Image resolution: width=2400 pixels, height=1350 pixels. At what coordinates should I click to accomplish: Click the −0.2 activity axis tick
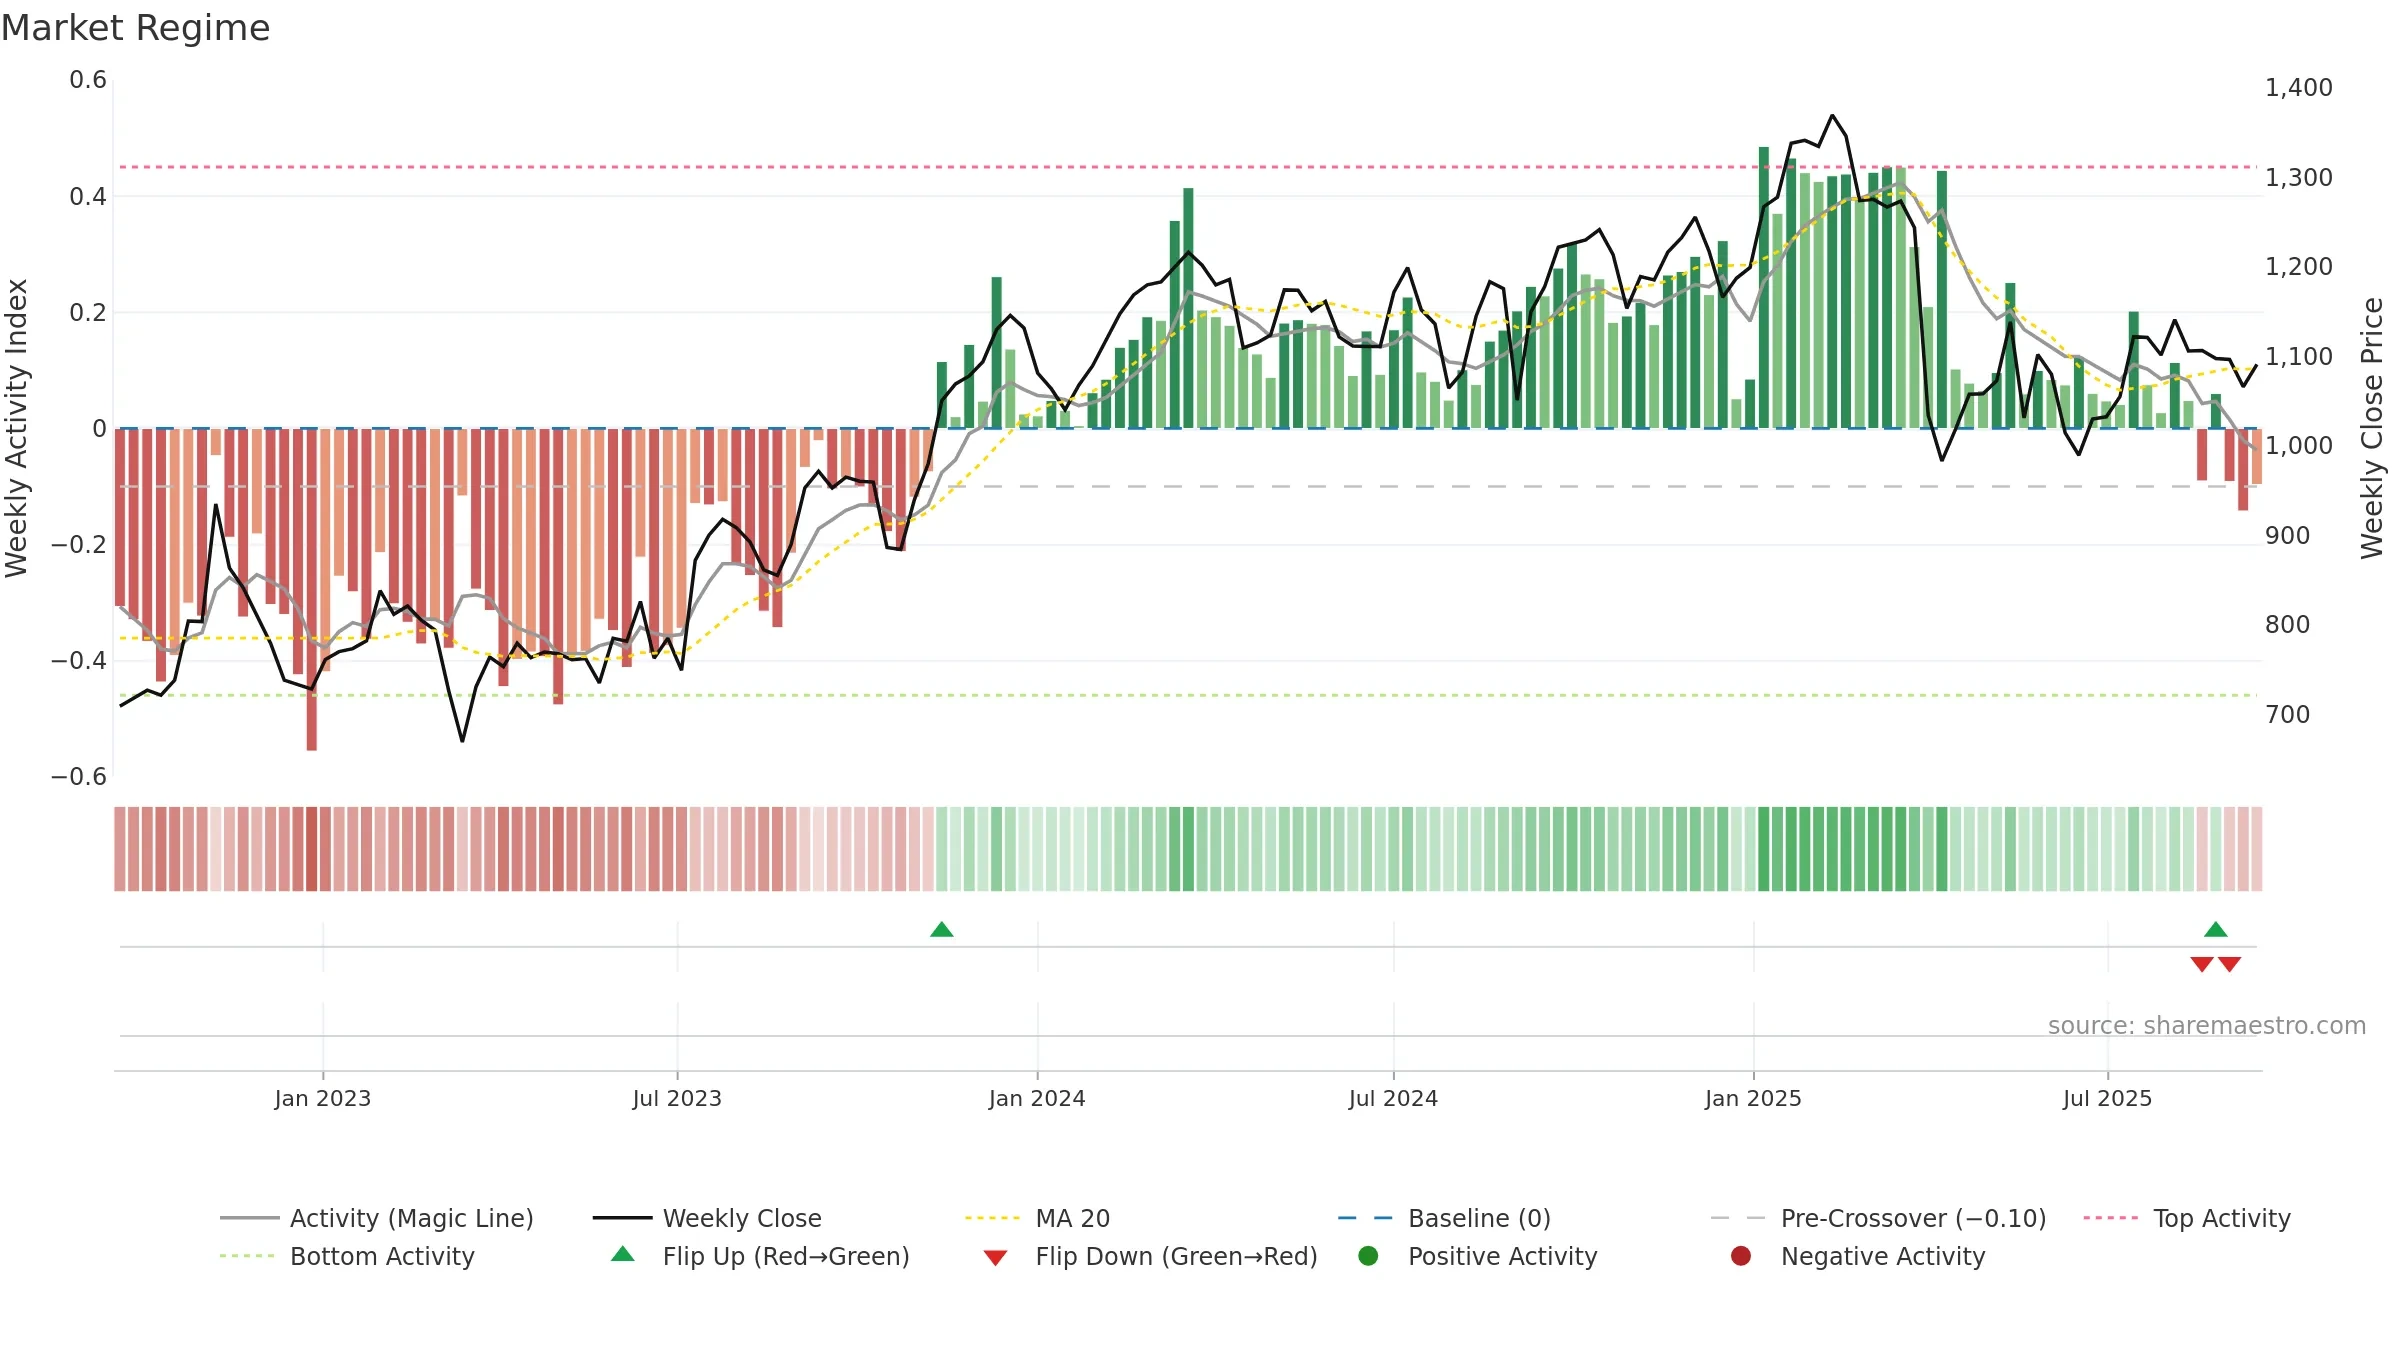pos(79,545)
